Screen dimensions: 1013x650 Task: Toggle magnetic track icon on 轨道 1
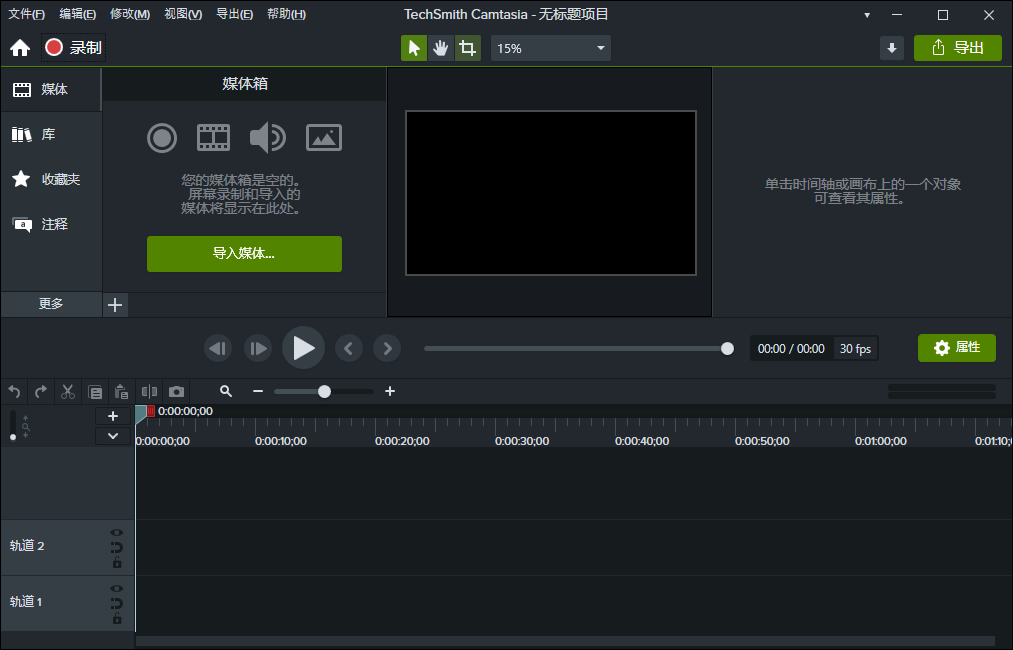(116, 603)
